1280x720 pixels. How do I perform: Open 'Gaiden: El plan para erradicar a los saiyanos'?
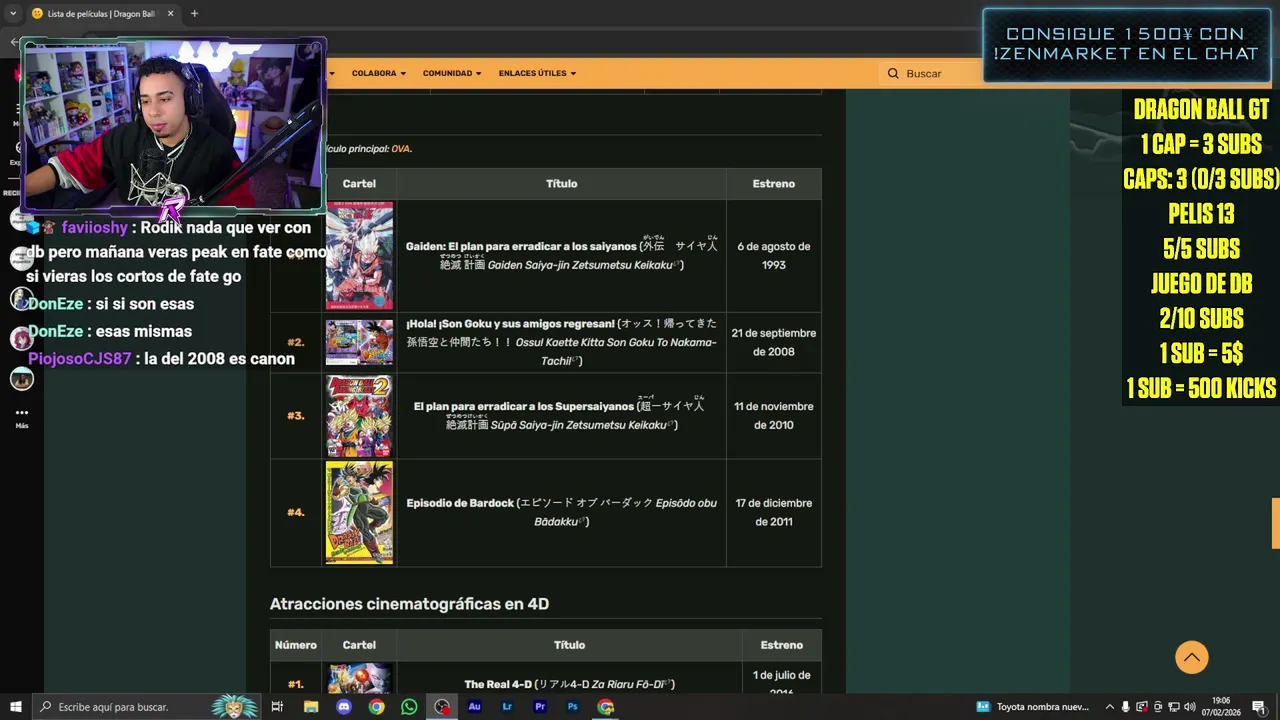(521, 246)
